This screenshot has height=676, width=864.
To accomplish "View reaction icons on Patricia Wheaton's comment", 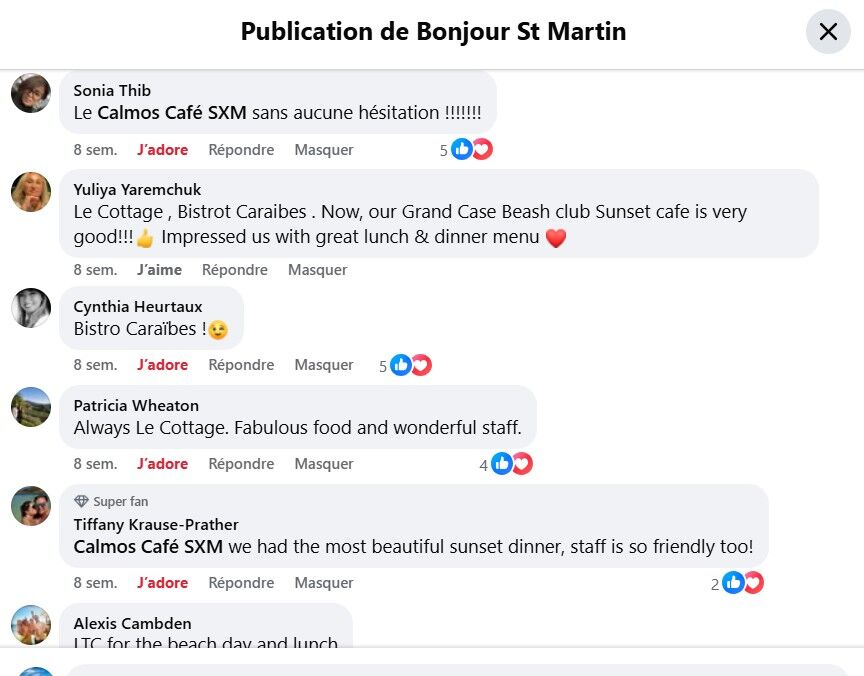I will [511, 464].
